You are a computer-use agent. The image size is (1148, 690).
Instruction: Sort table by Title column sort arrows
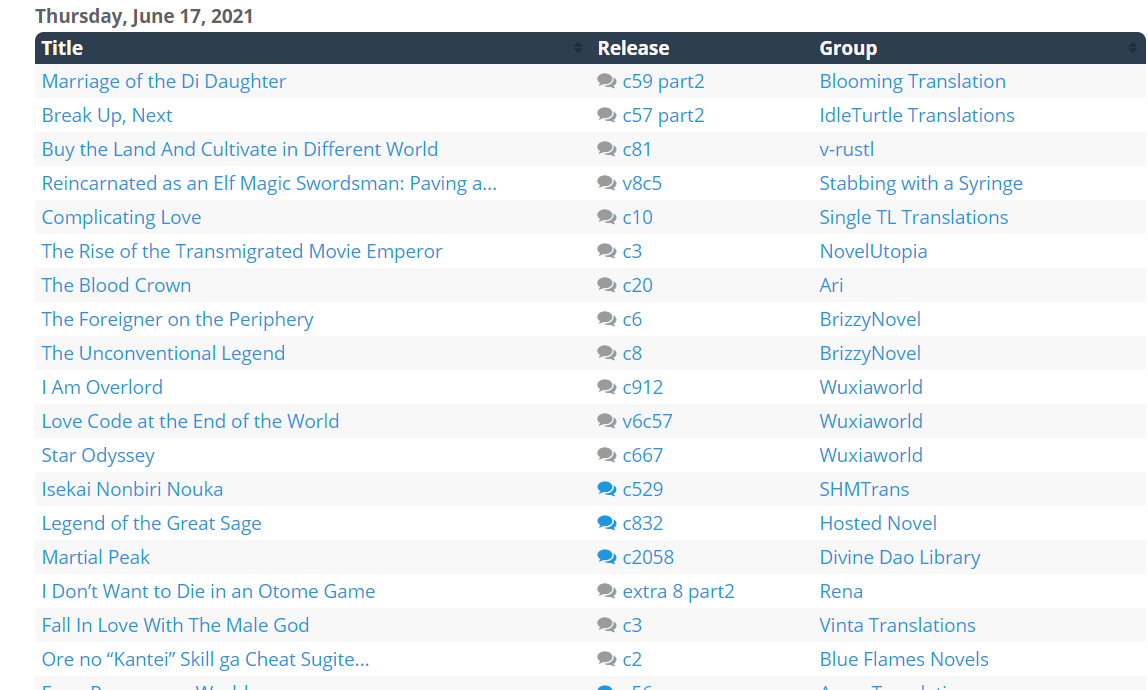coord(577,48)
